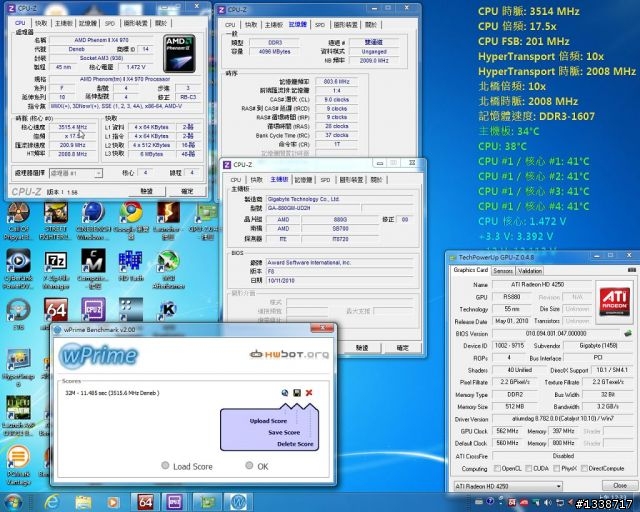
Task: Click ATI Radeon HD 4250 name field
Action: pyautogui.click(x=543, y=284)
